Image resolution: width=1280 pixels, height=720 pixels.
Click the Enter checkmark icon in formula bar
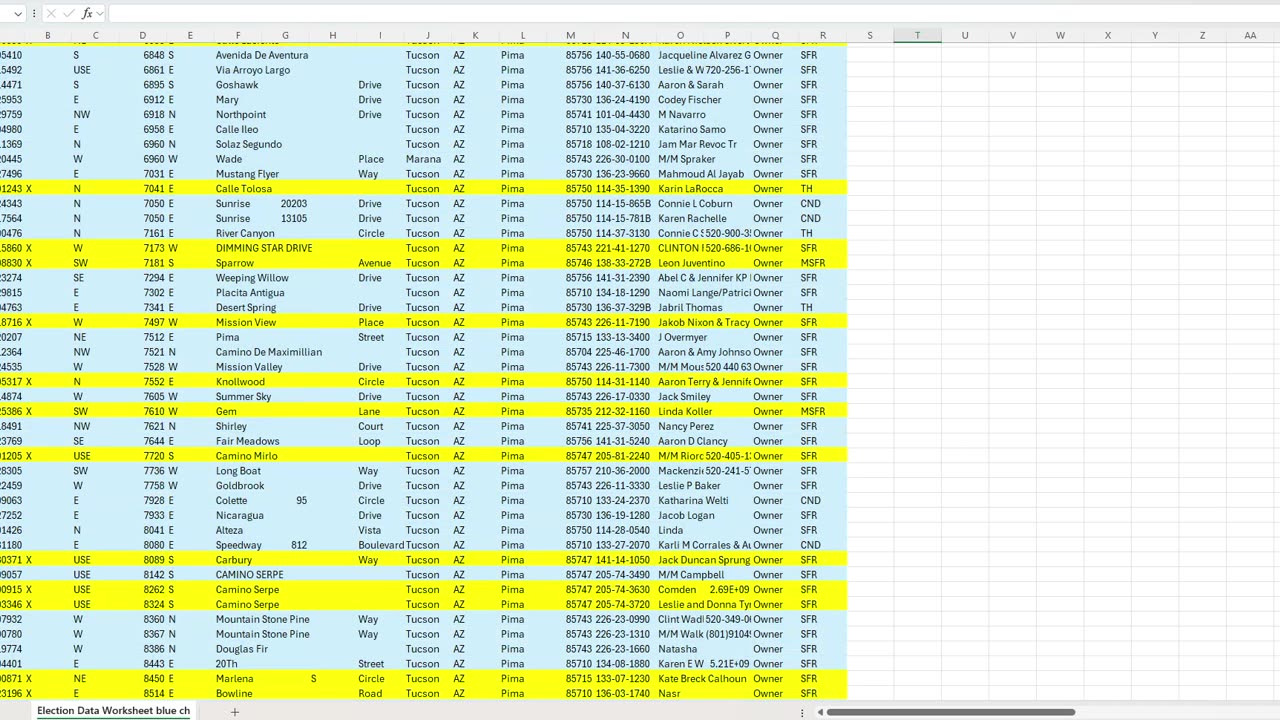click(x=69, y=14)
